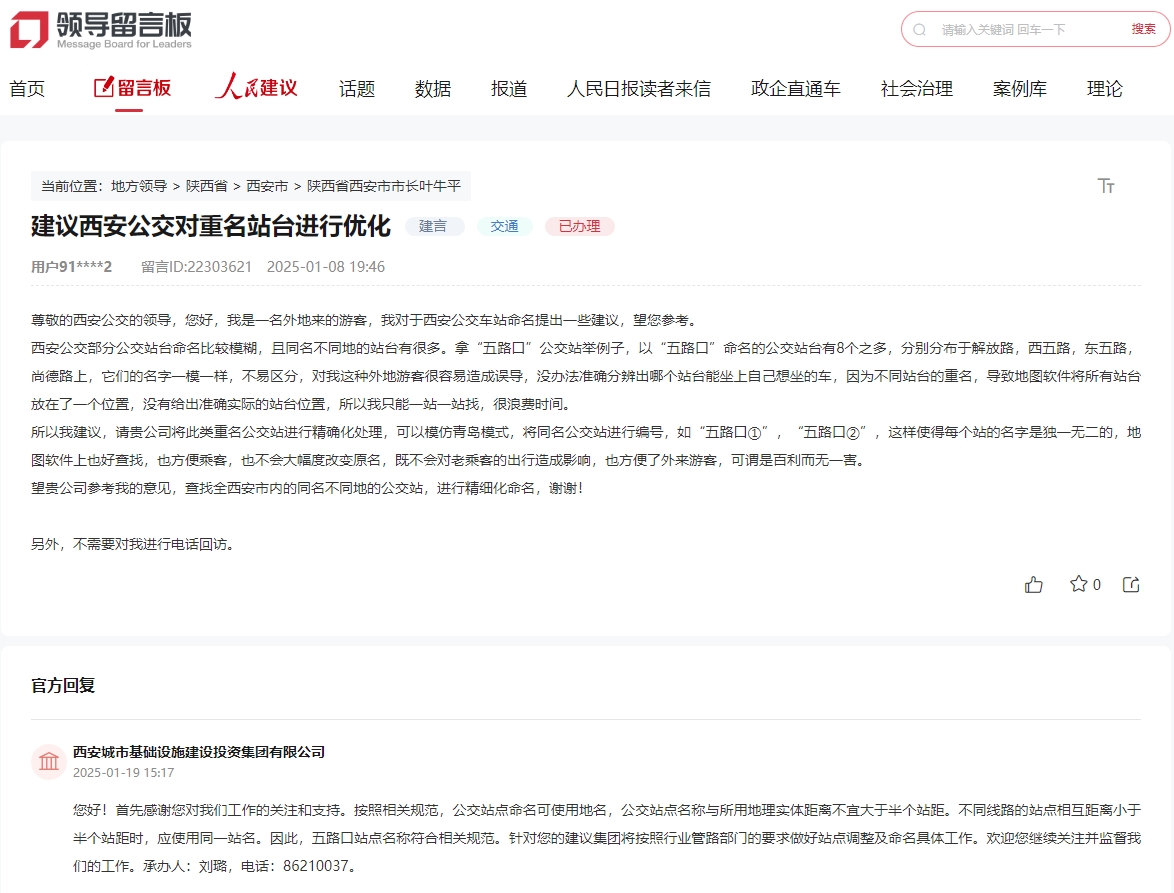Viewport: 1174px width, 893px height.
Task: Open 人民日报读者来信 nav item
Action: tap(639, 89)
